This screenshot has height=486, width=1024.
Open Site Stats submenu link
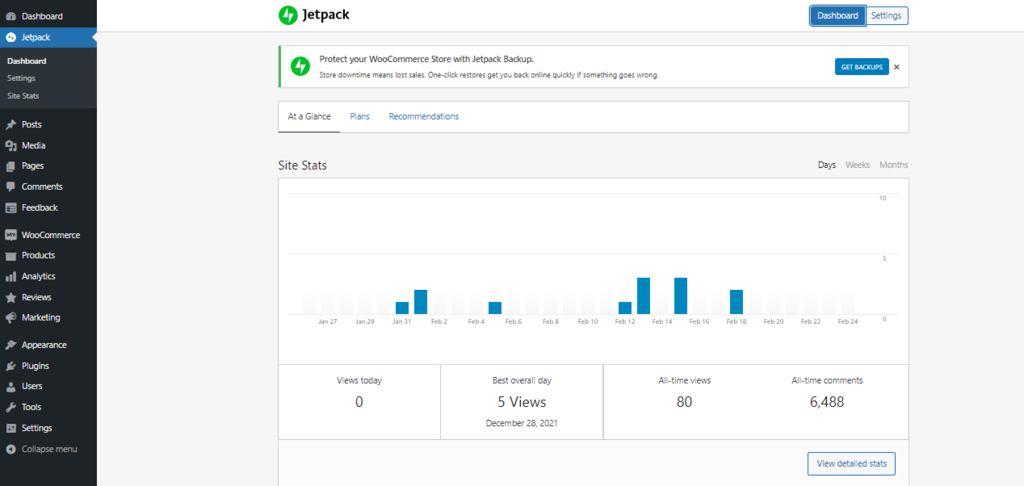pos(23,96)
